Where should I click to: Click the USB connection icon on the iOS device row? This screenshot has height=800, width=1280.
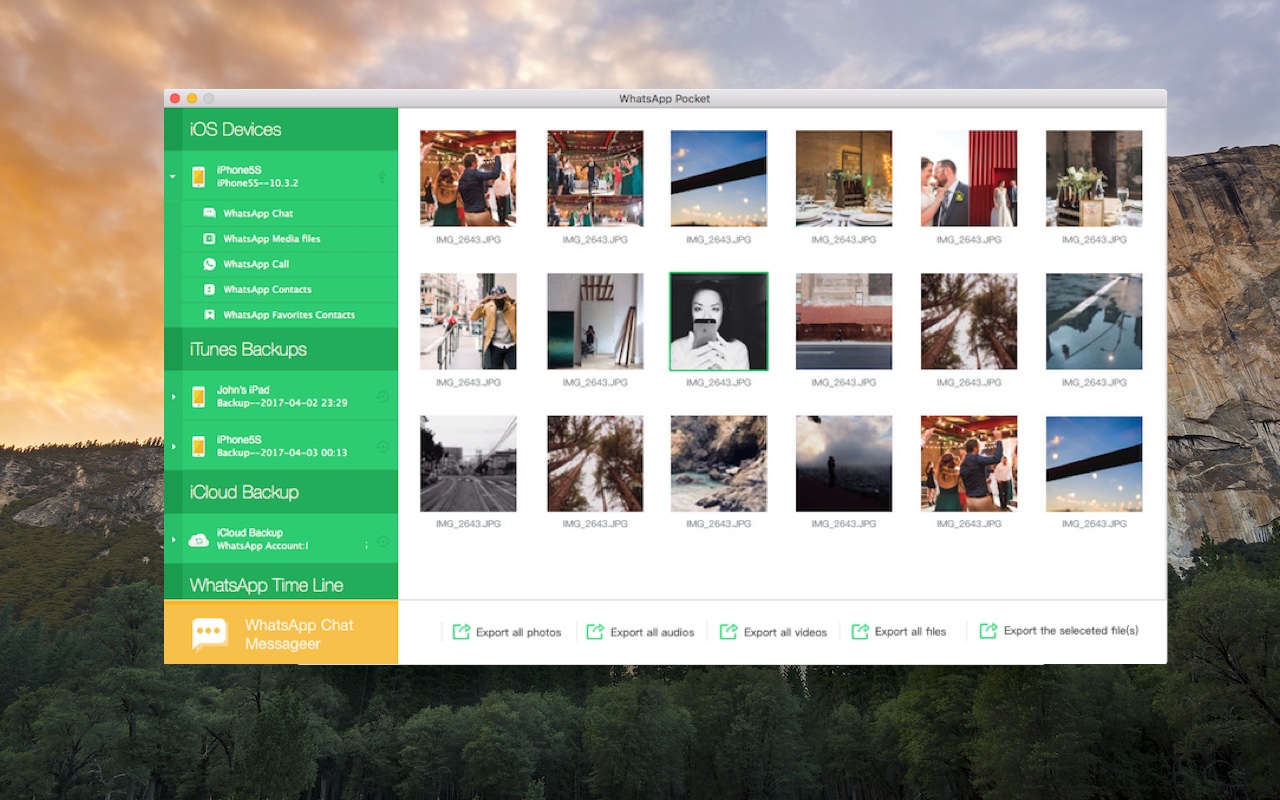[382, 177]
